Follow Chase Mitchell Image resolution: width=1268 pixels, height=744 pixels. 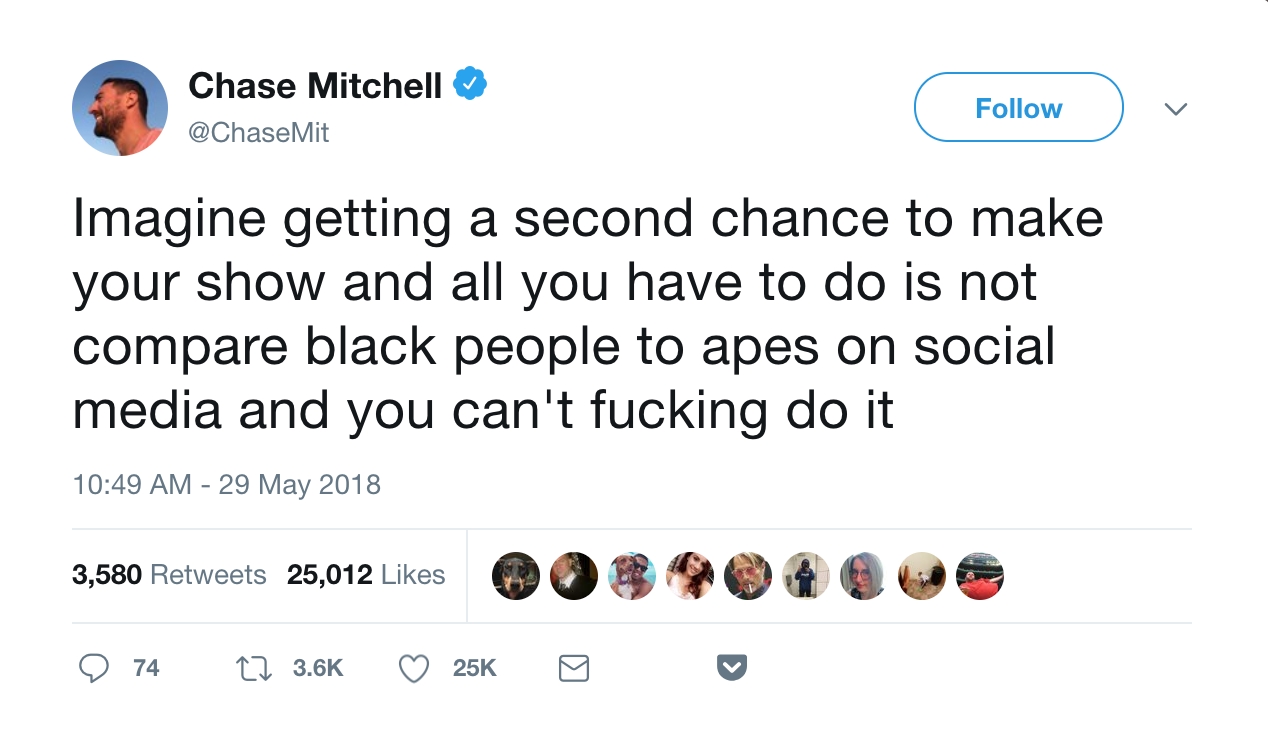tap(1018, 108)
